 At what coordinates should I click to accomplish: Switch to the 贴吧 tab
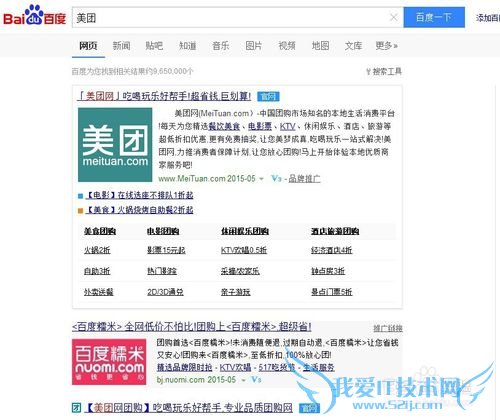pos(154,46)
